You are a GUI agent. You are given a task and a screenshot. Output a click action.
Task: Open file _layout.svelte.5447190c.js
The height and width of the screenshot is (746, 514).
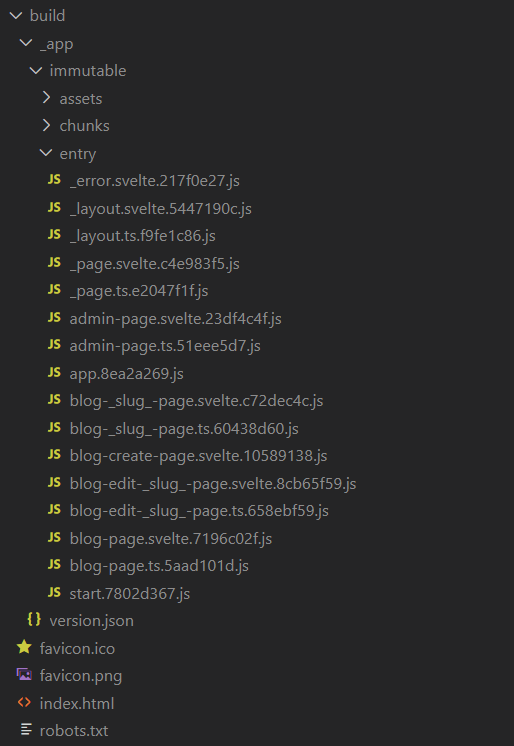[161, 208]
